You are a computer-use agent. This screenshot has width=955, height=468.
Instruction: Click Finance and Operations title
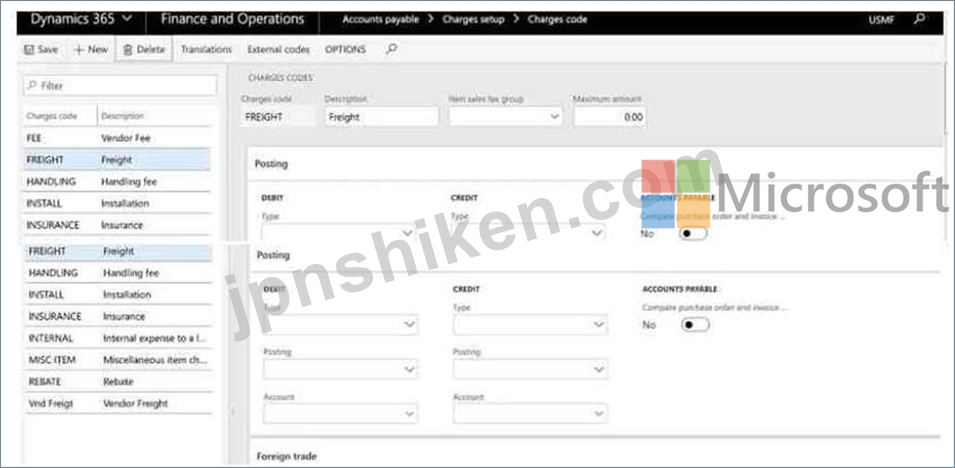click(x=232, y=19)
